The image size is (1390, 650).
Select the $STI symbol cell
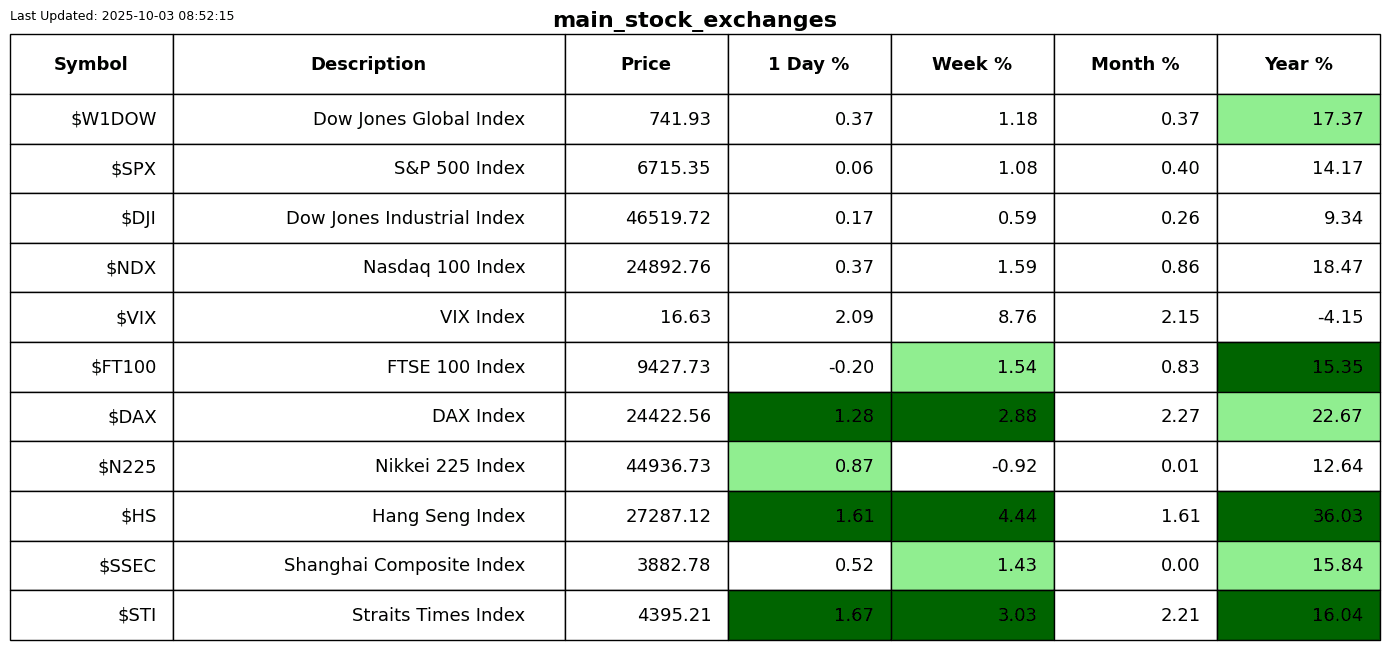[x=137, y=616]
